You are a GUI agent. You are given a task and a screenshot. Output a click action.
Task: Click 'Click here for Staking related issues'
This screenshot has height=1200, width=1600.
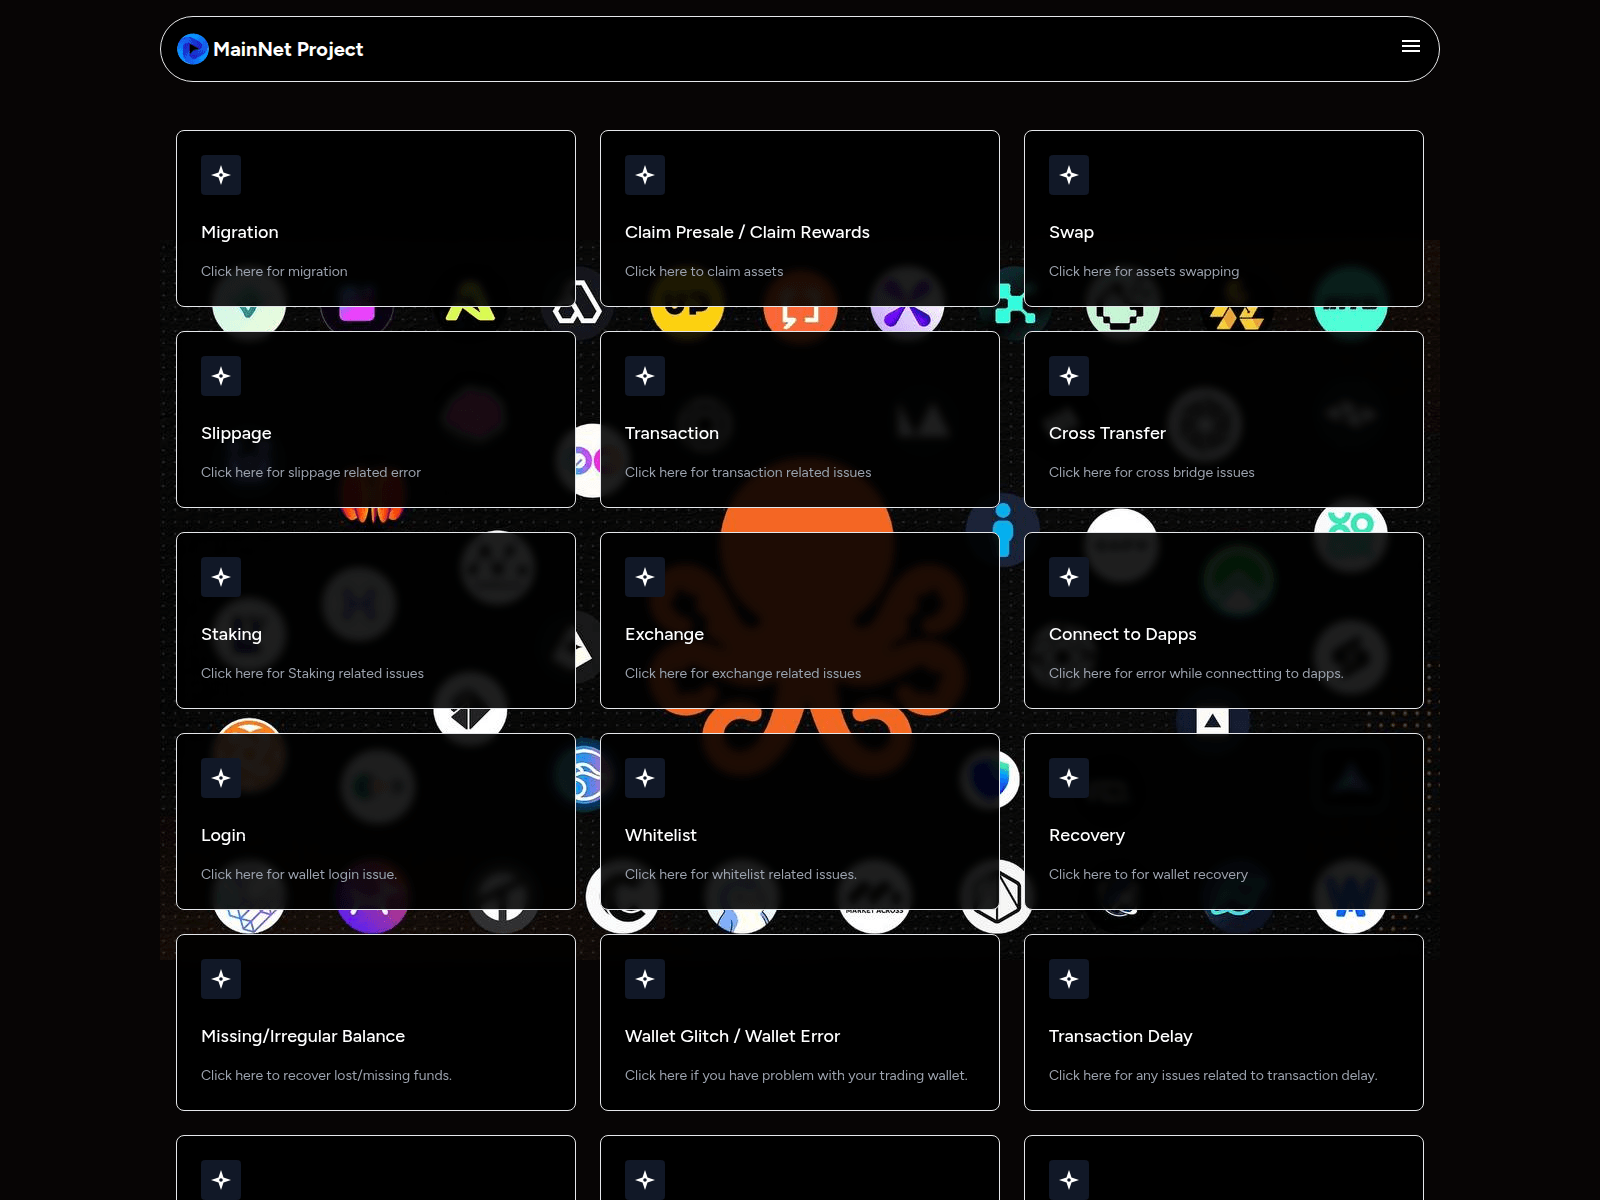coord(312,673)
